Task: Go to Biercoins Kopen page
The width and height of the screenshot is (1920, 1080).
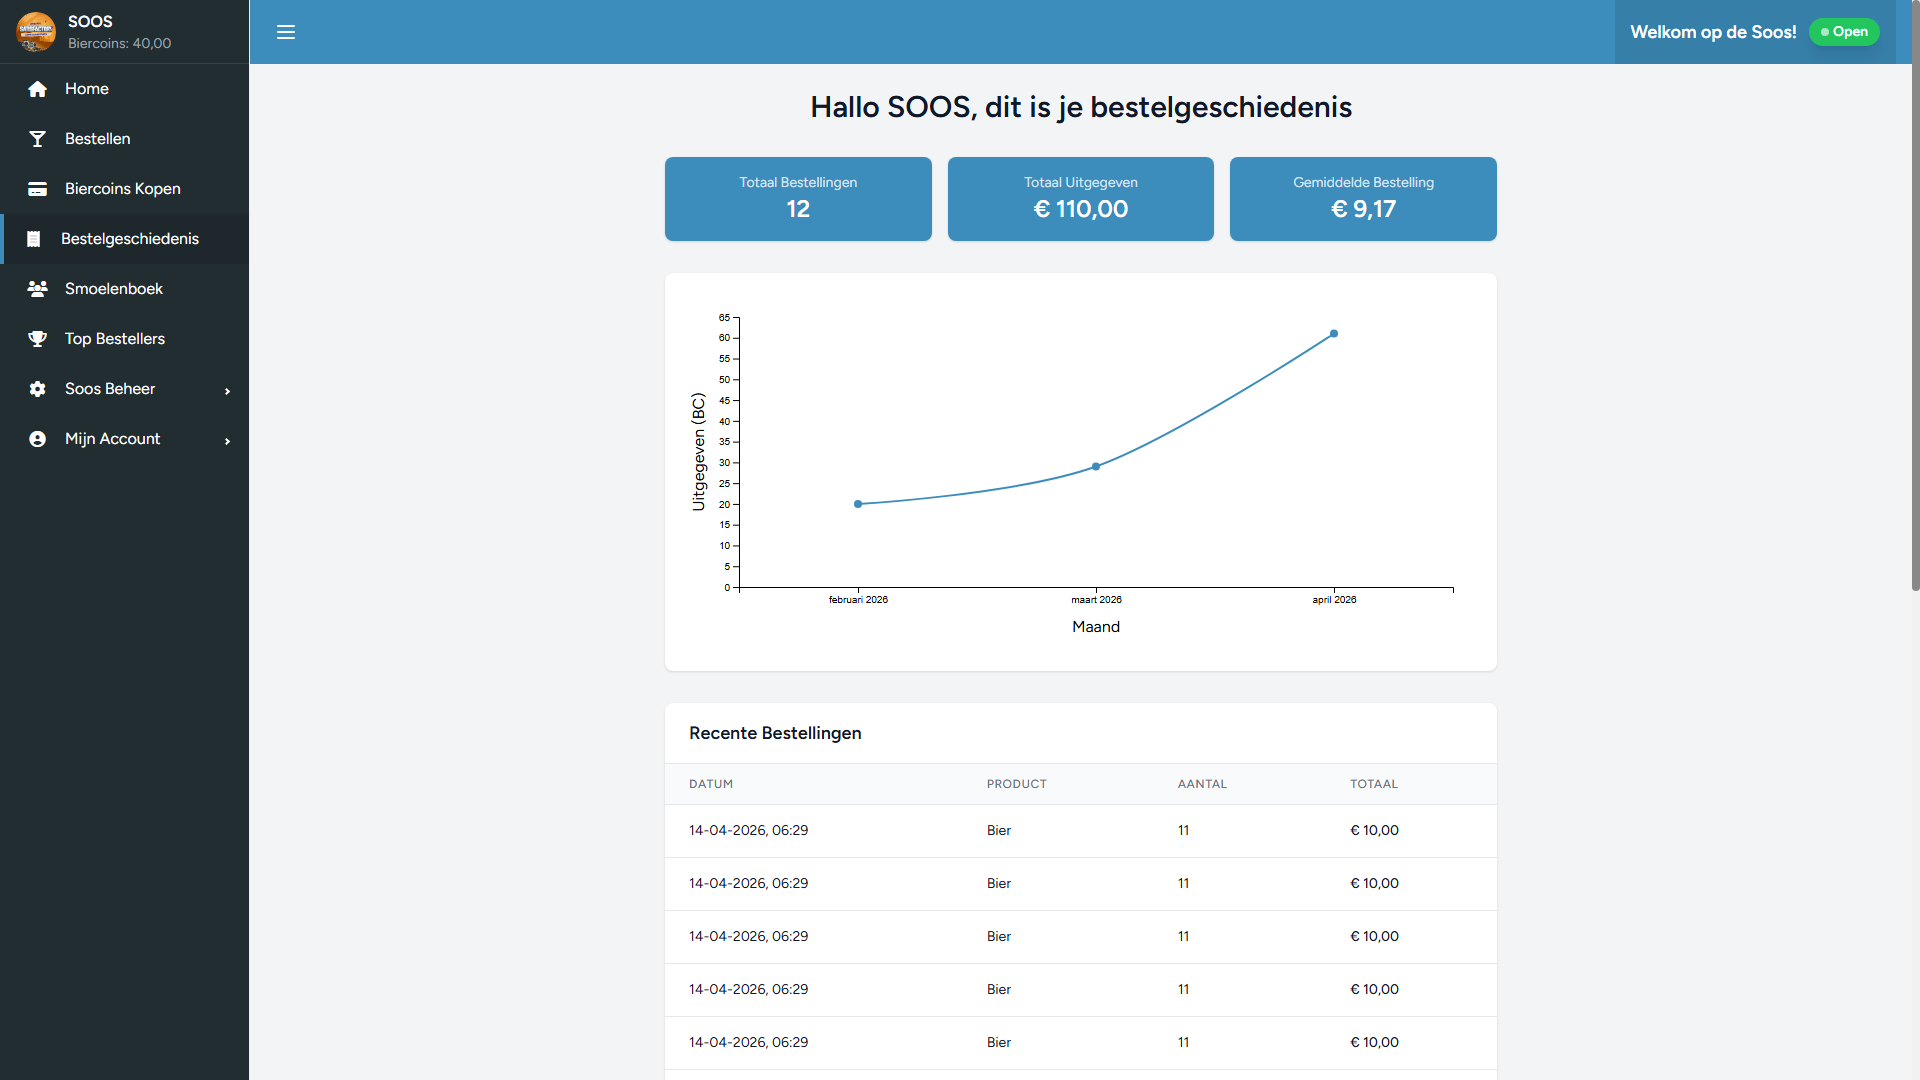Action: point(123,189)
